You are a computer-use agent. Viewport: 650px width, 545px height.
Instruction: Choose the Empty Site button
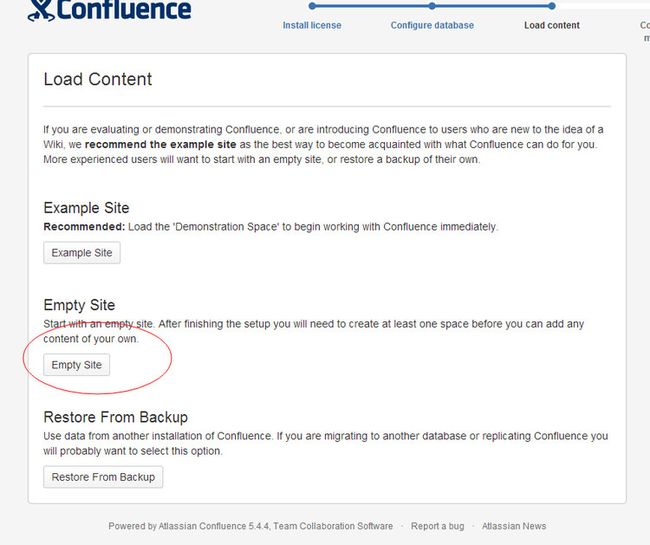[76, 365]
